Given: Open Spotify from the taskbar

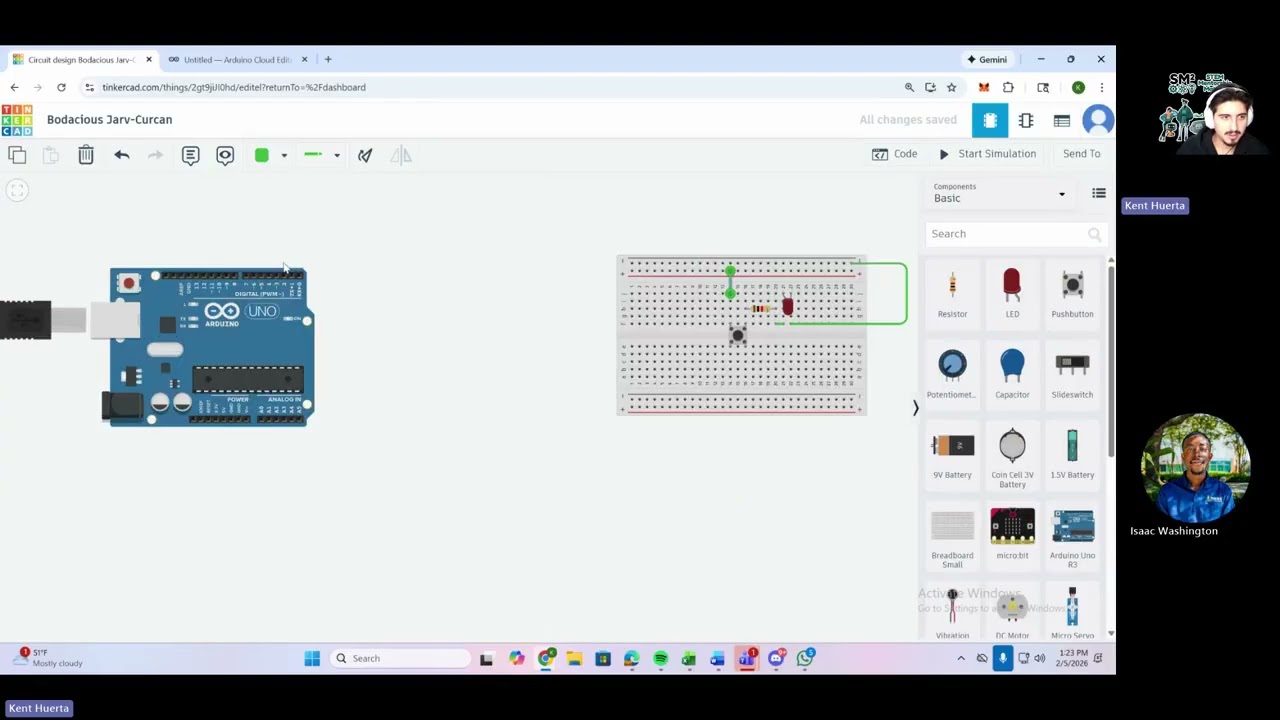Looking at the screenshot, I should click(x=660, y=658).
